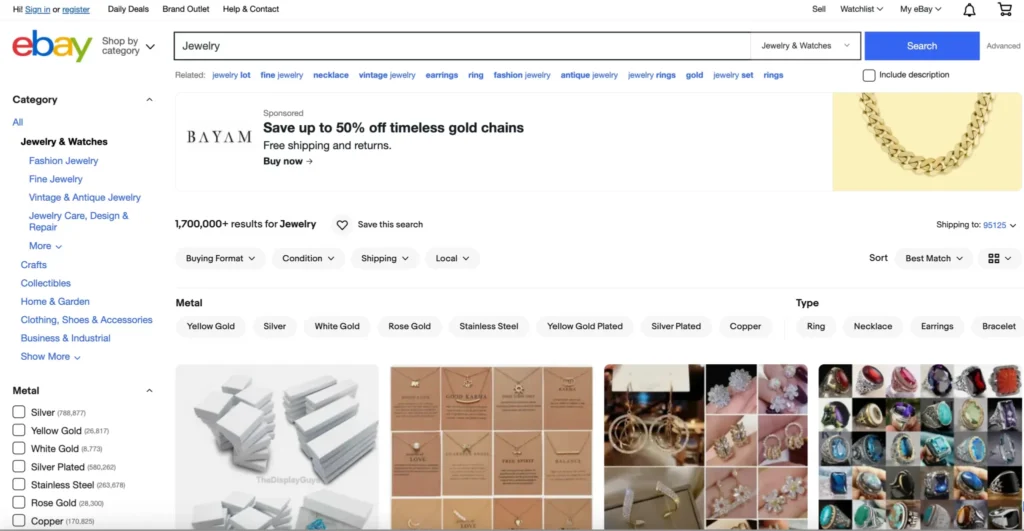Open Help & Contact

[251, 9]
